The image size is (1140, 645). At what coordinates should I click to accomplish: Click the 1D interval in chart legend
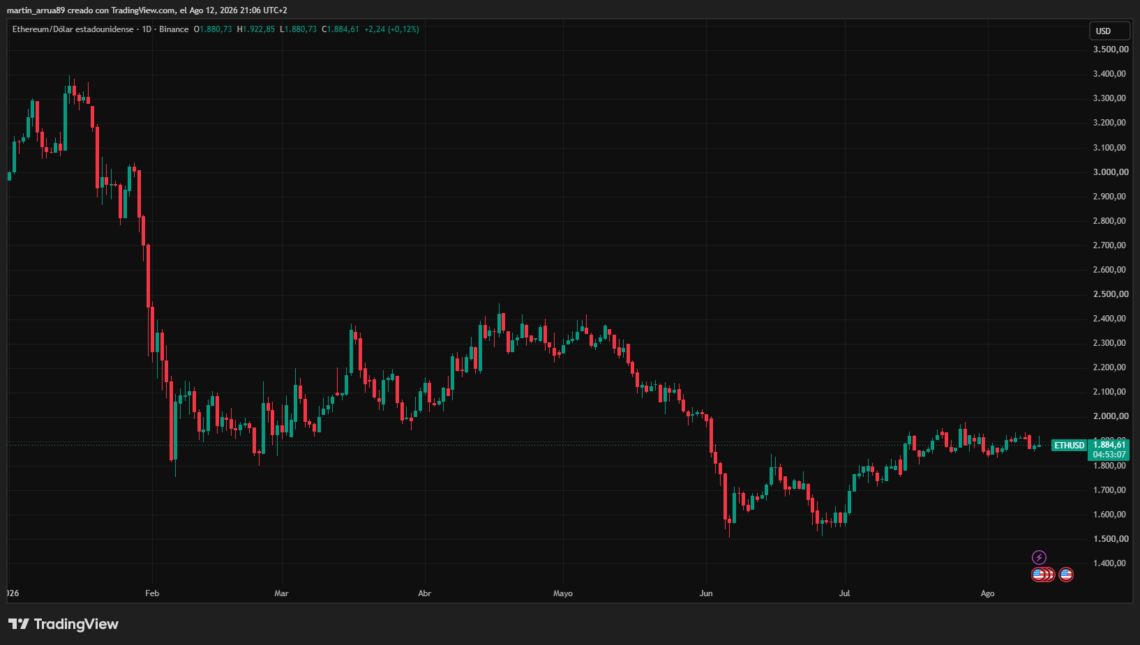(x=147, y=29)
